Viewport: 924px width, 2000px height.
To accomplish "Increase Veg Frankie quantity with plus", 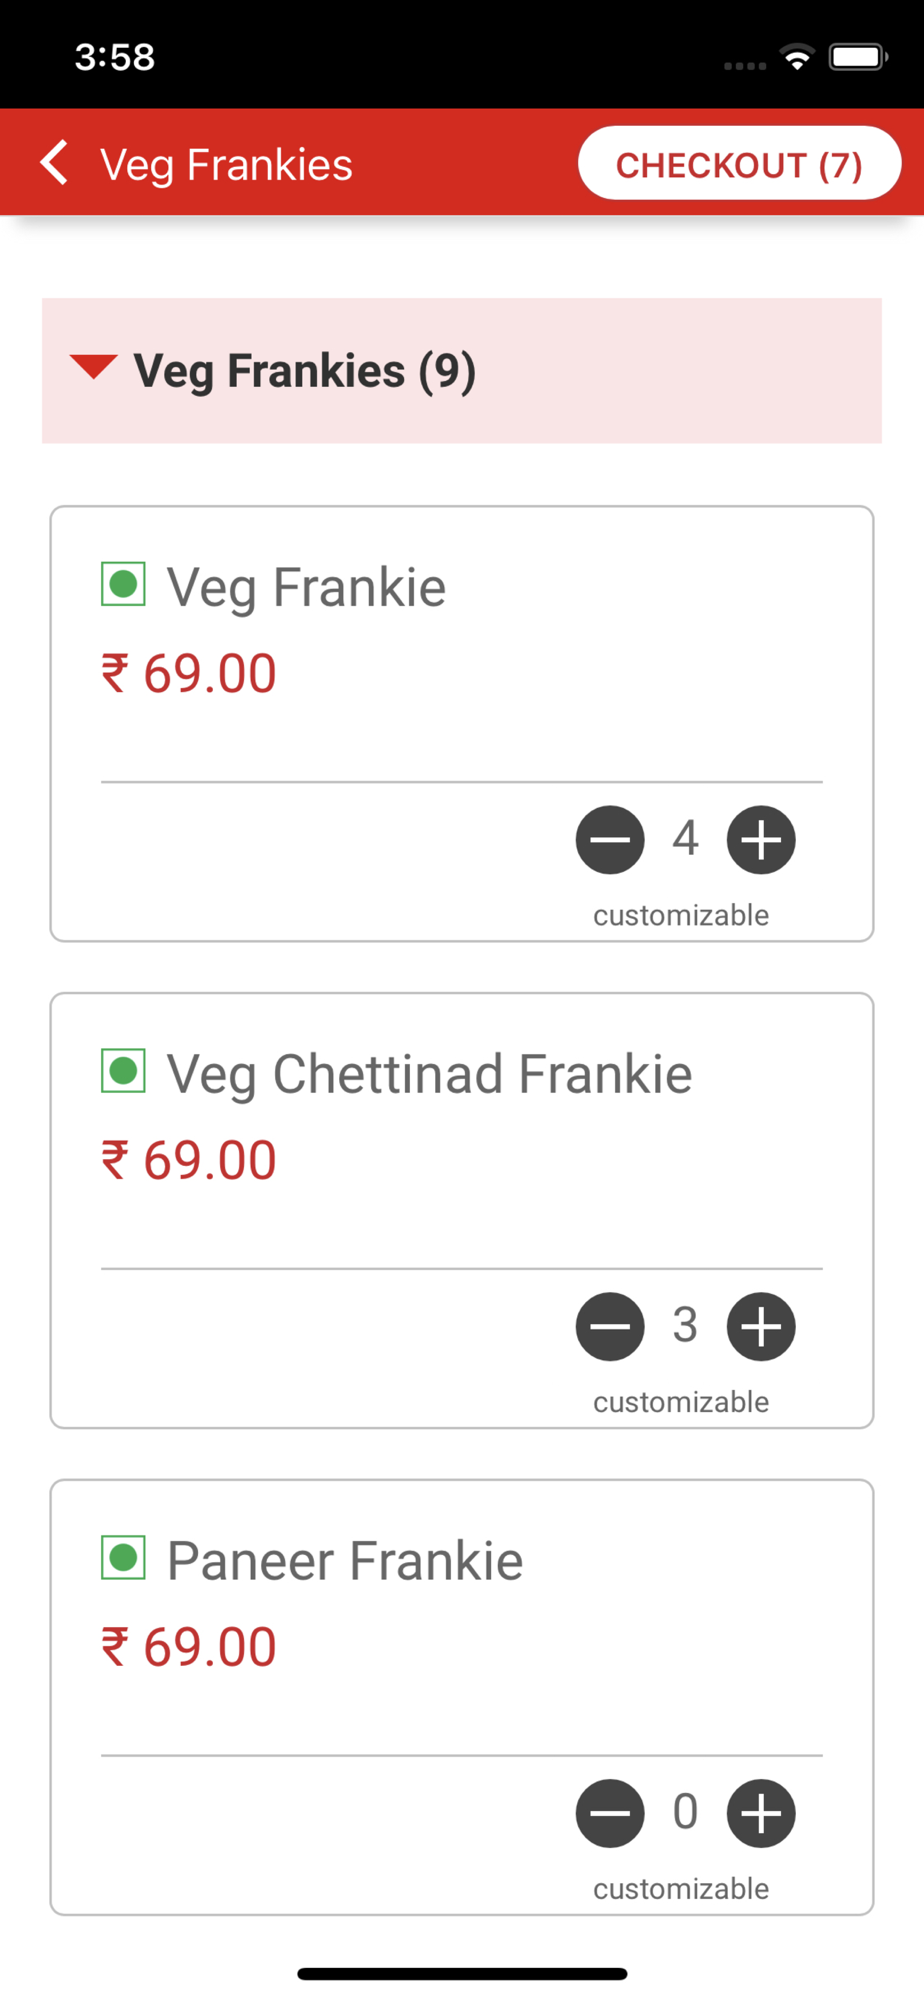I will tap(761, 840).
